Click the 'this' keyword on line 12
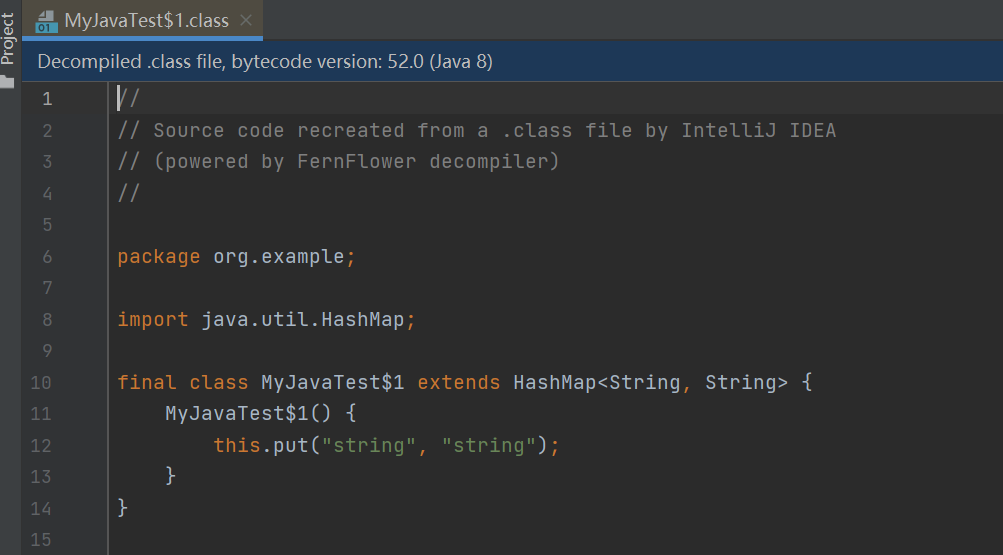Screen dimensions: 1003x555 pyautogui.click(x=237, y=445)
